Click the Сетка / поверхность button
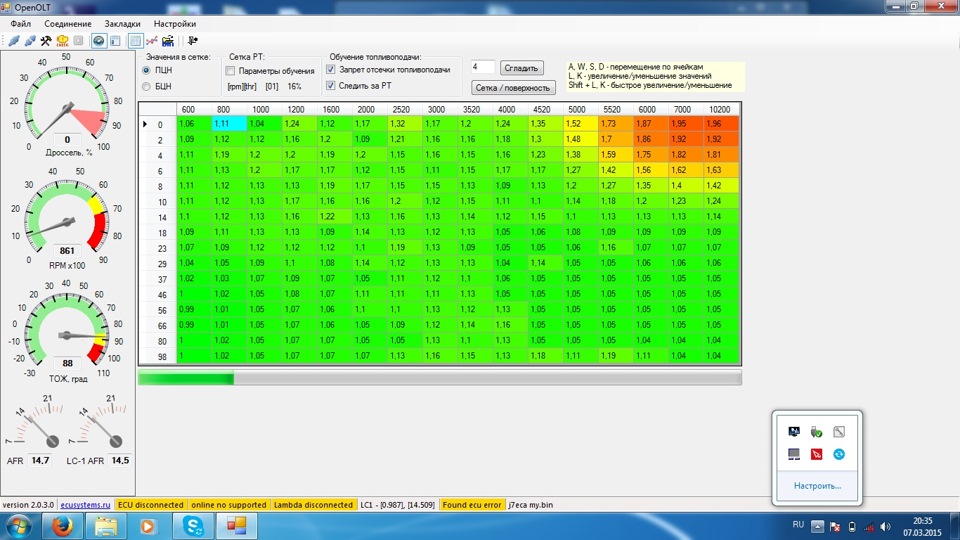960x540 pixels. pyautogui.click(x=513, y=88)
